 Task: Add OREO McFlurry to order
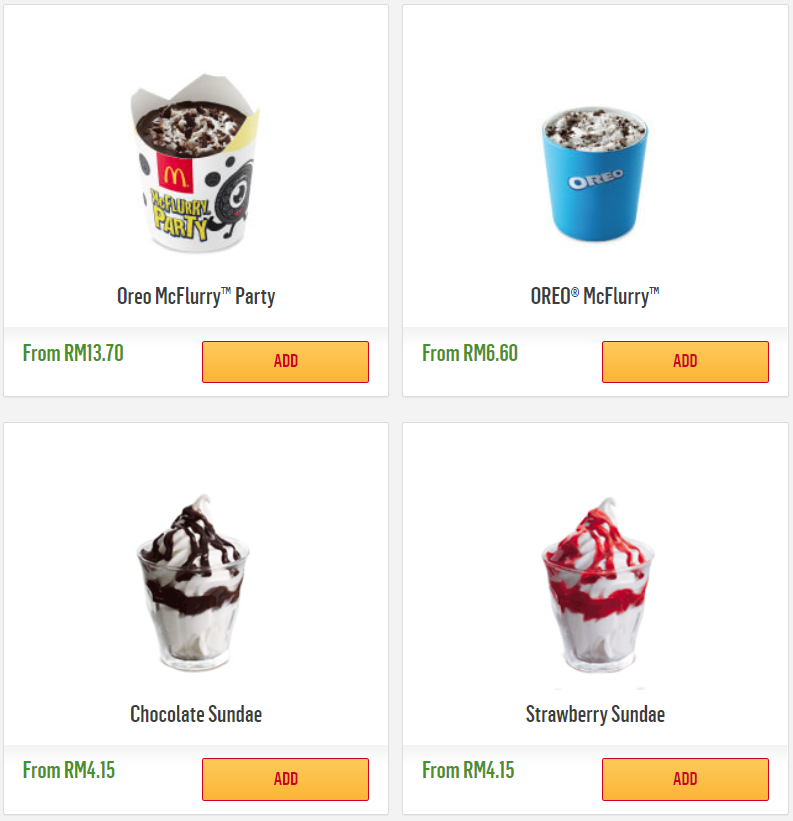[x=685, y=362]
